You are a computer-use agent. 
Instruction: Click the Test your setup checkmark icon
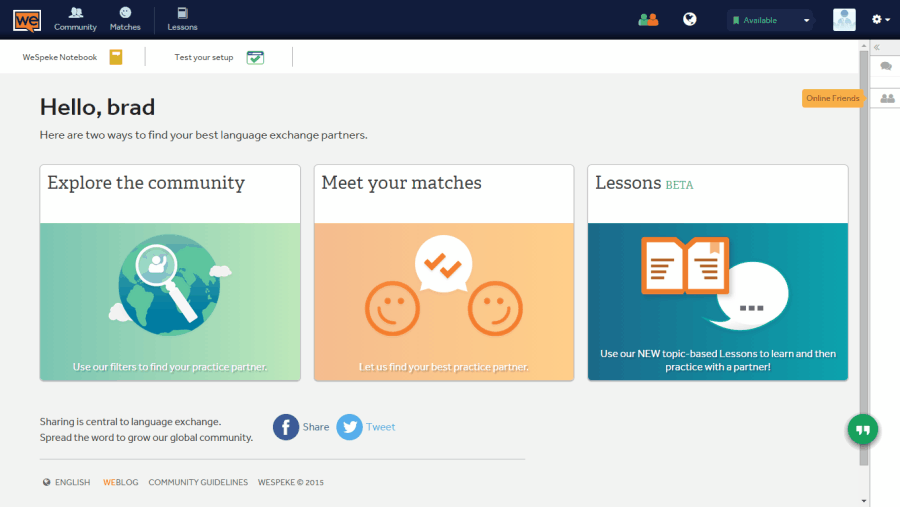(x=255, y=57)
